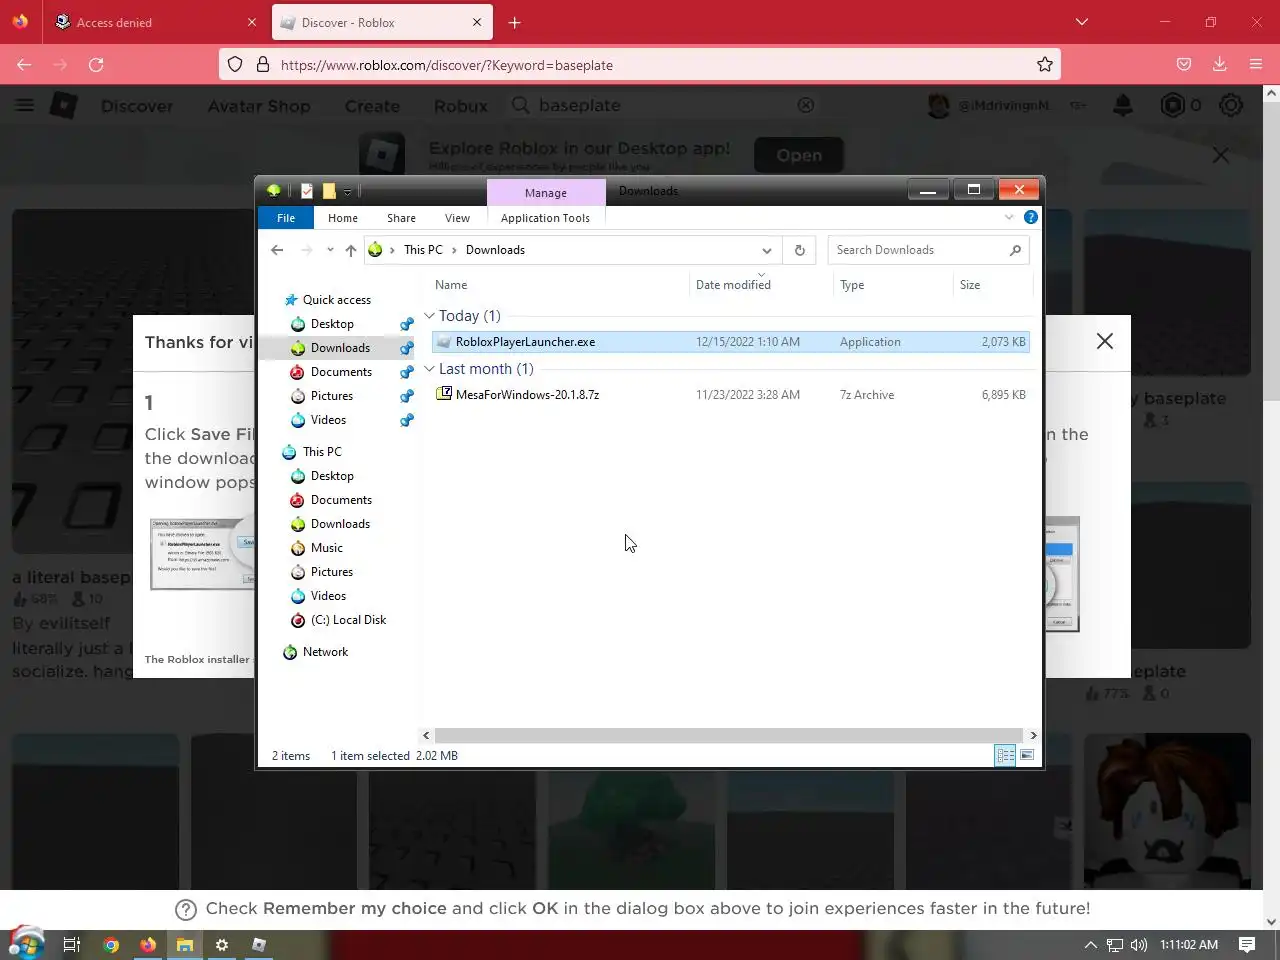This screenshot has height=960, width=1280.
Task: Open Downloads under This PC
Action: tap(340, 524)
